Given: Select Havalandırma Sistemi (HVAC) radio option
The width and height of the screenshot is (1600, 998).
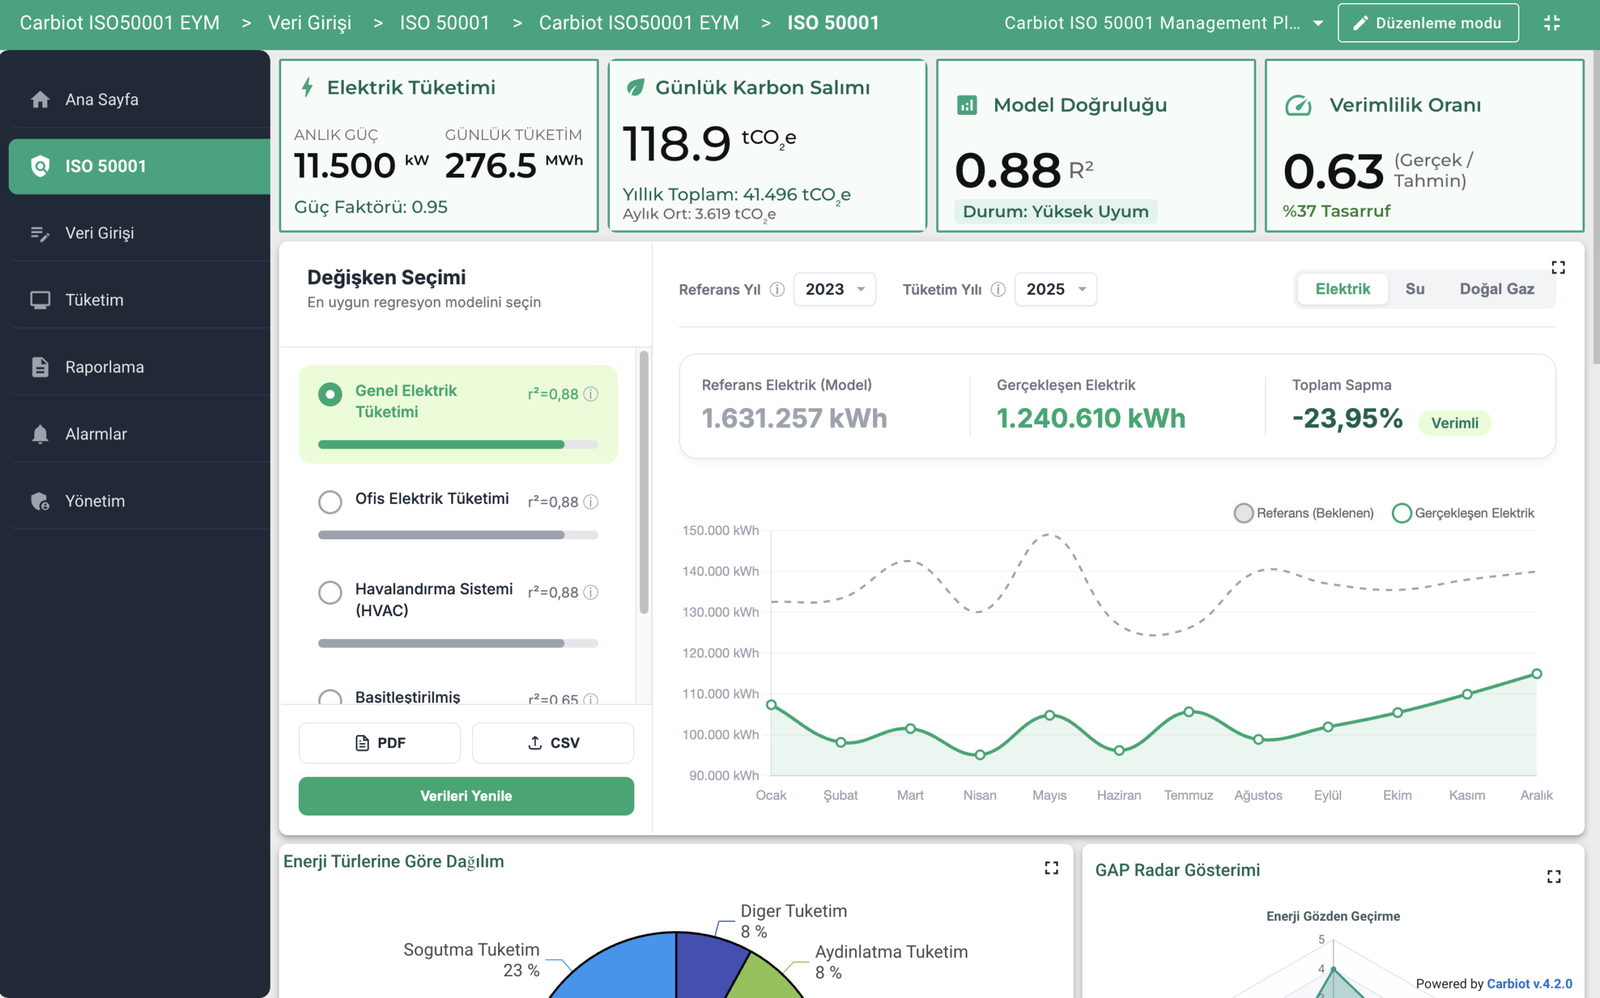Looking at the screenshot, I should pyautogui.click(x=330, y=592).
